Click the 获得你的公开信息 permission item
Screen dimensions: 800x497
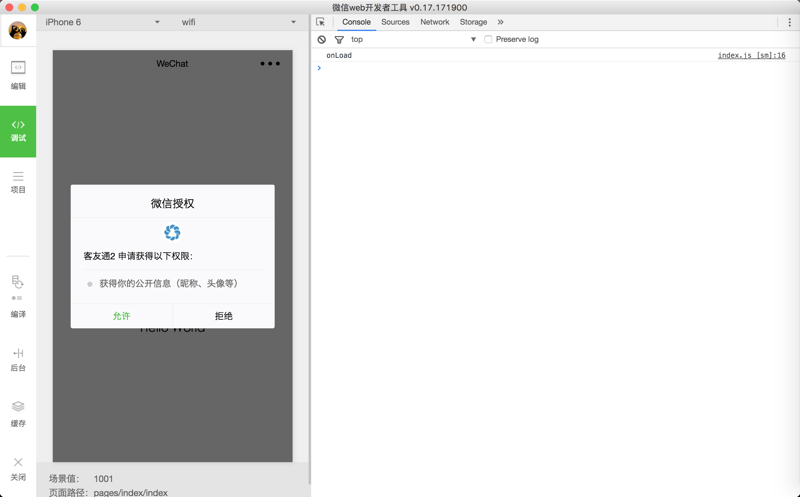point(168,283)
